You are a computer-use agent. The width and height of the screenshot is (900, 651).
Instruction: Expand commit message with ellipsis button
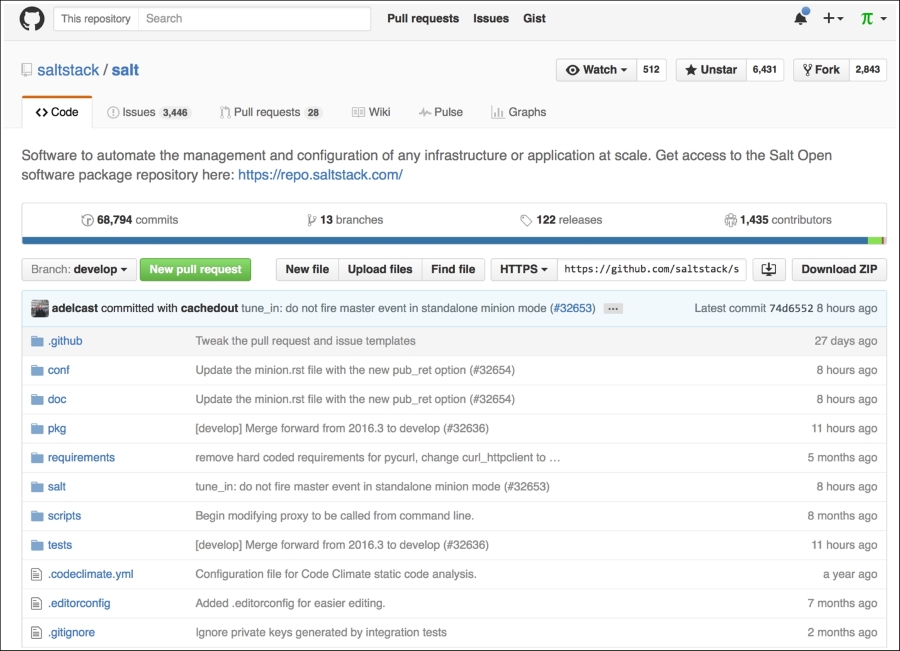click(613, 309)
